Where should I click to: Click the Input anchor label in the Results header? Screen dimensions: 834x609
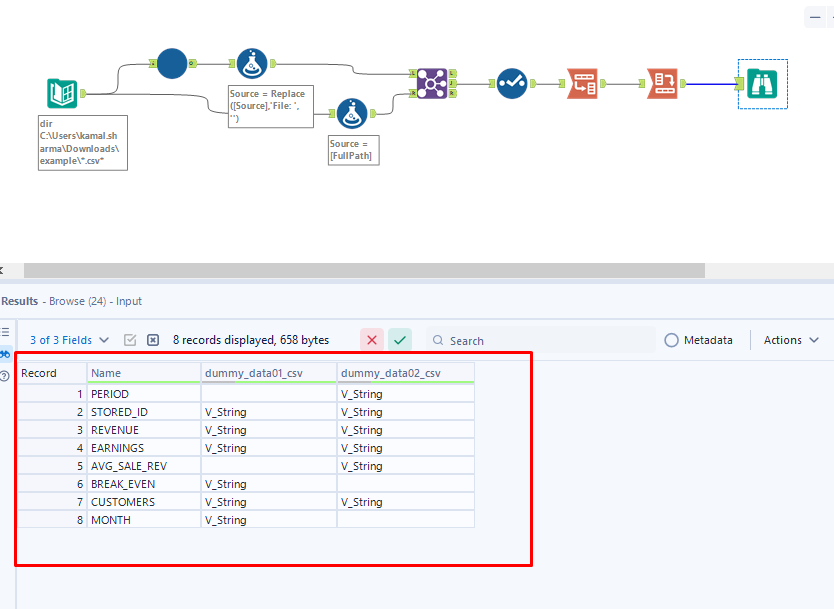pyautogui.click(x=130, y=301)
